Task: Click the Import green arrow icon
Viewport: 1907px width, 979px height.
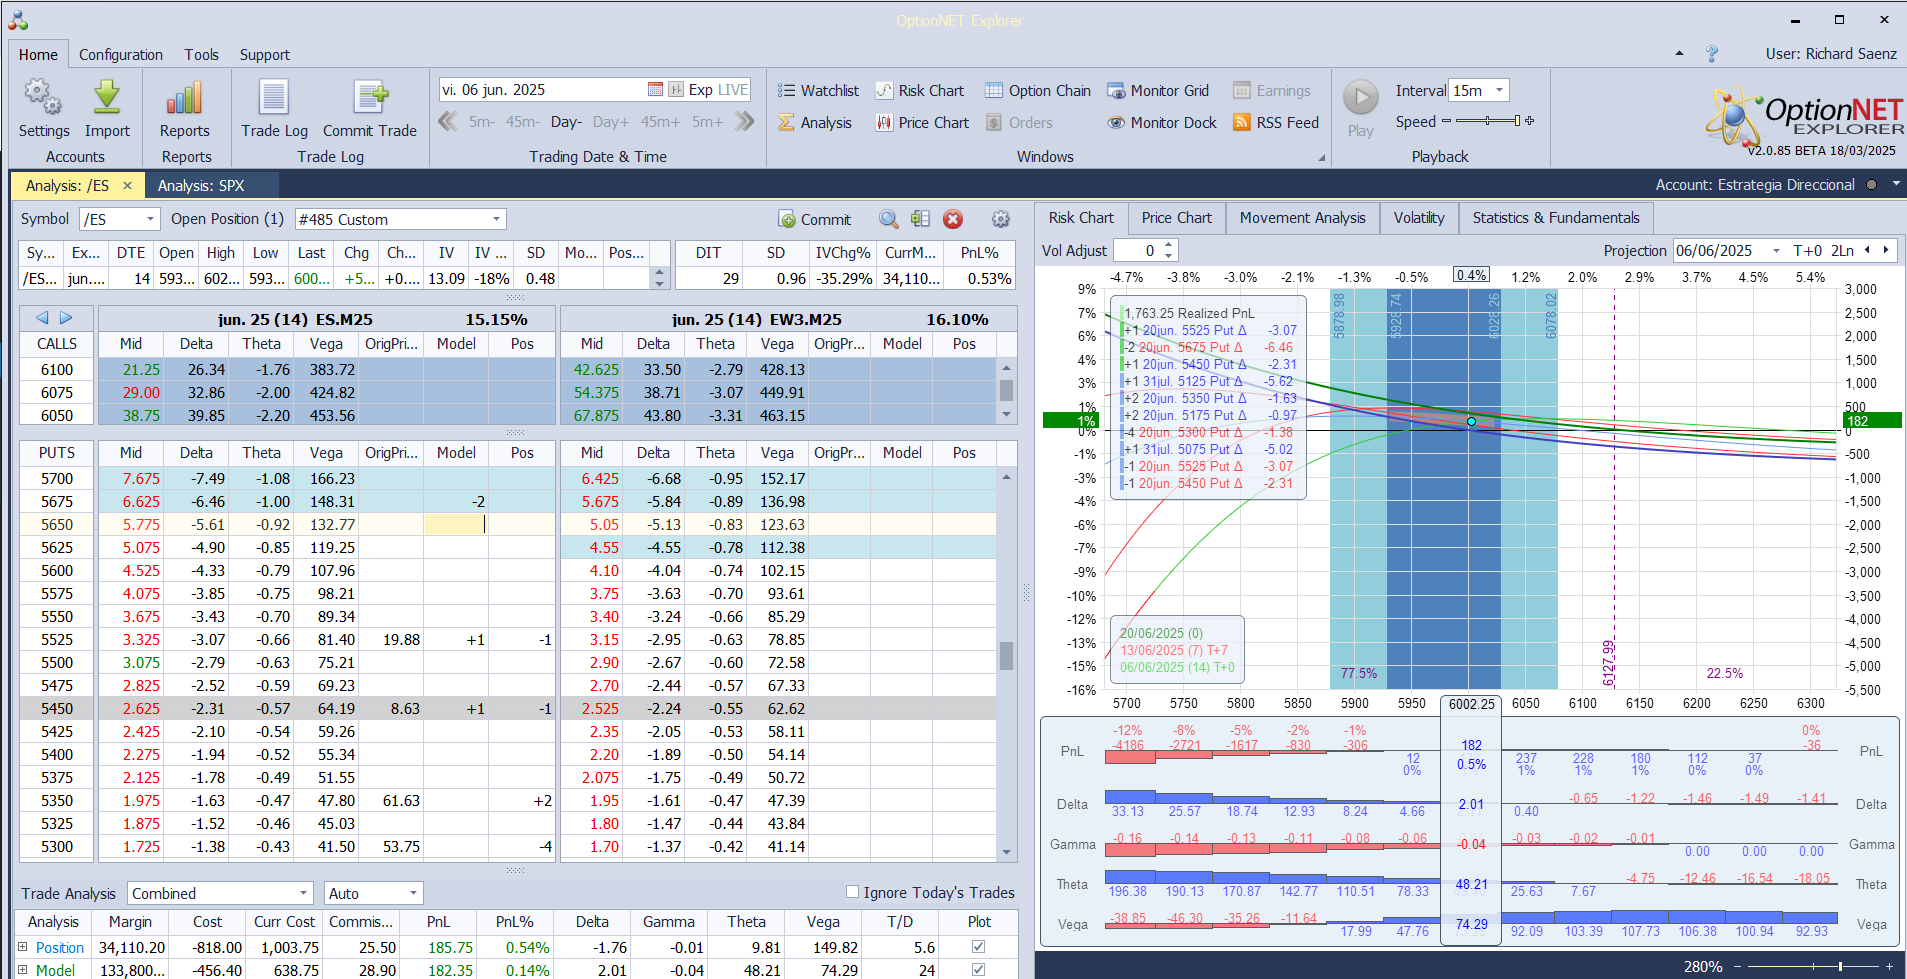Action: [107, 98]
